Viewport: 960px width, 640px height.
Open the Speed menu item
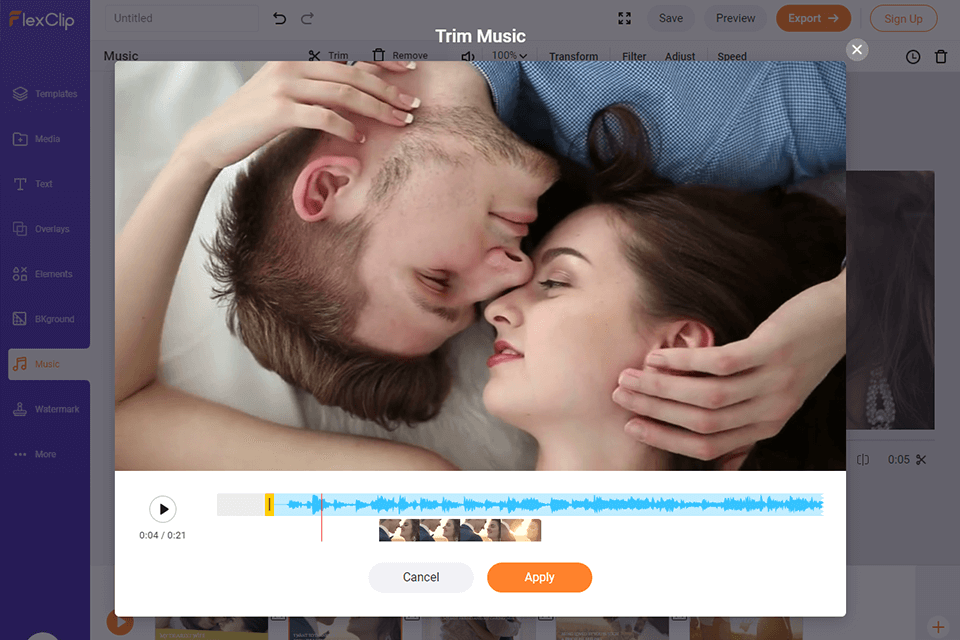click(x=732, y=56)
